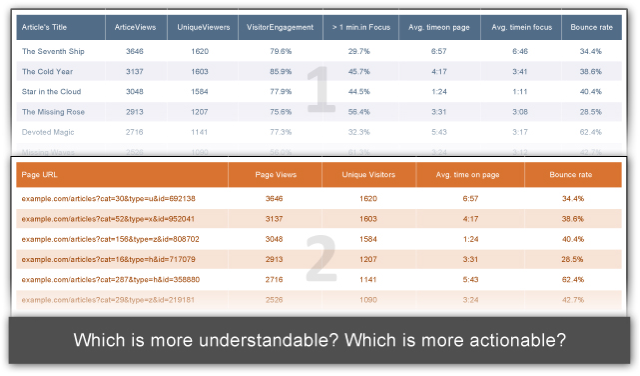Click the orange "Avg. time on page" header
The image size is (640, 376).
(x=467, y=175)
